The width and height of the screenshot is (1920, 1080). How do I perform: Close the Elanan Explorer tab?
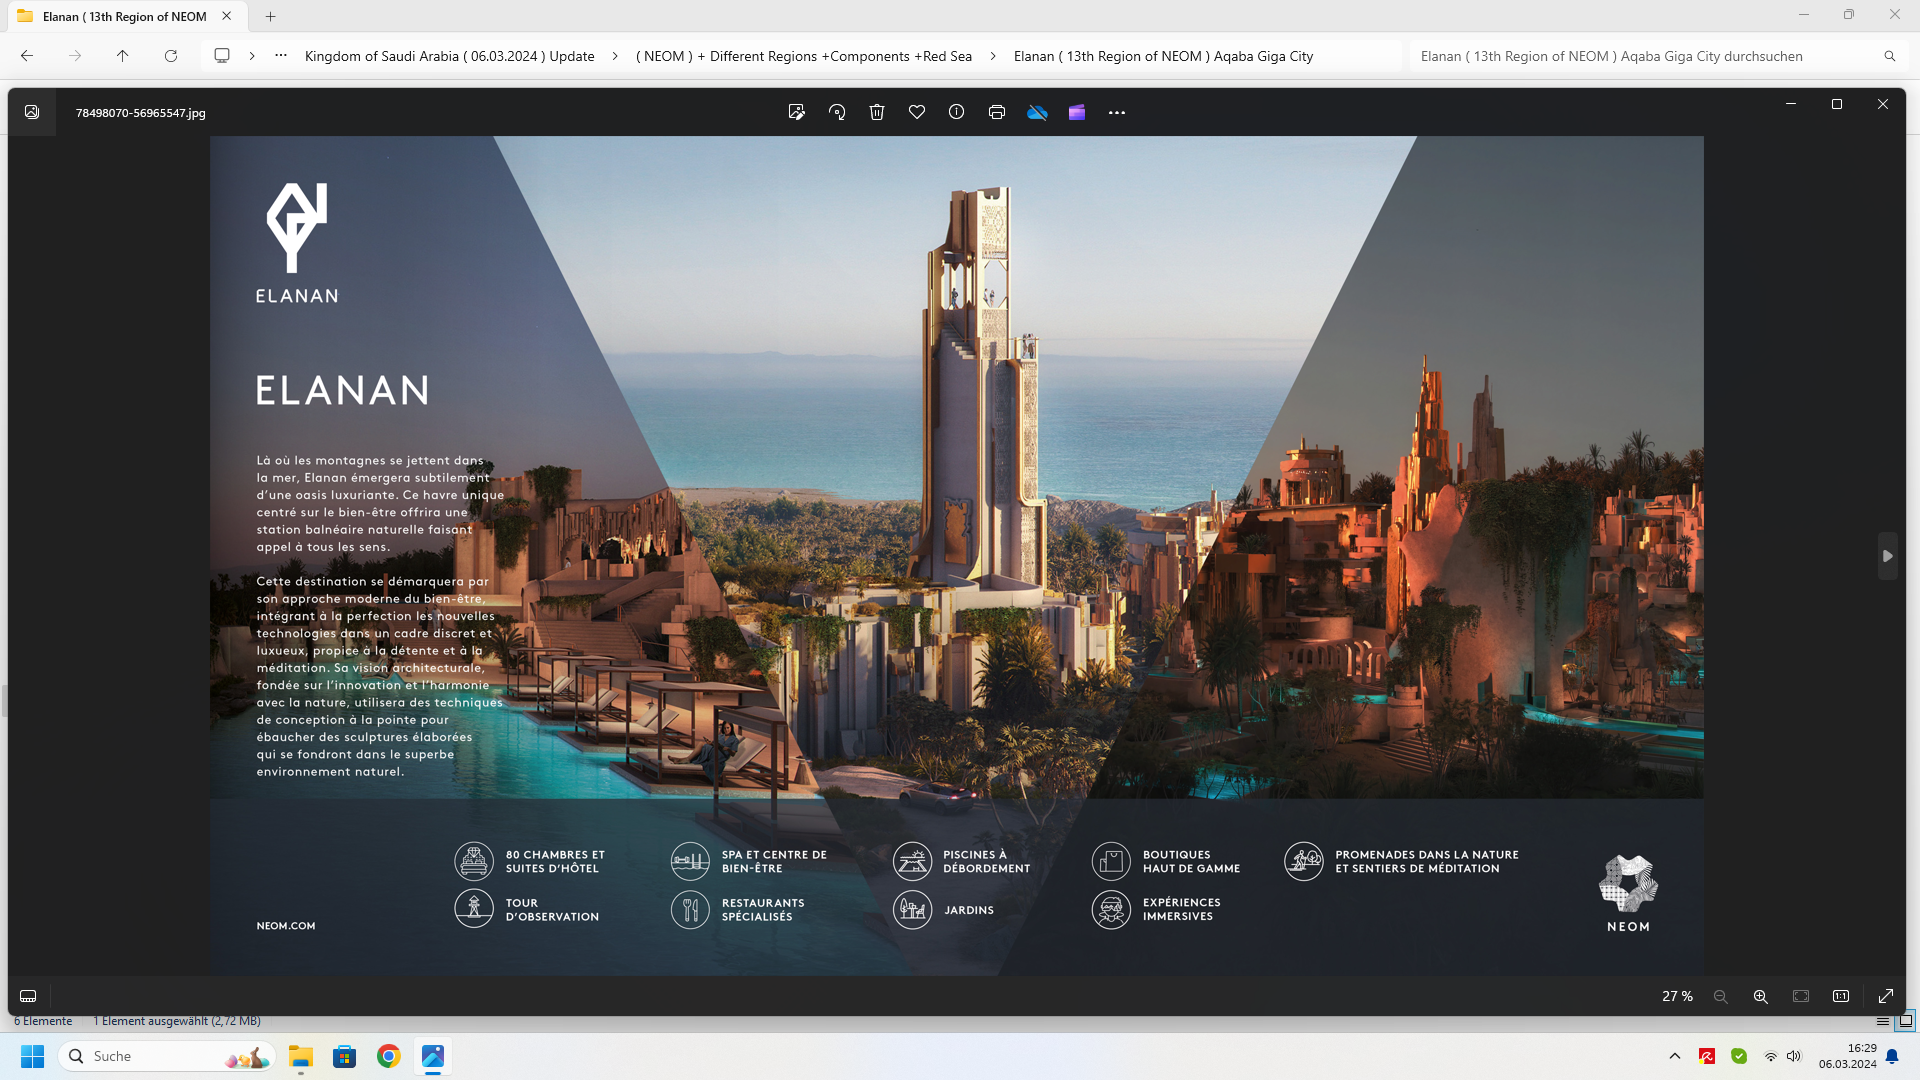click(x=227, y=16)
